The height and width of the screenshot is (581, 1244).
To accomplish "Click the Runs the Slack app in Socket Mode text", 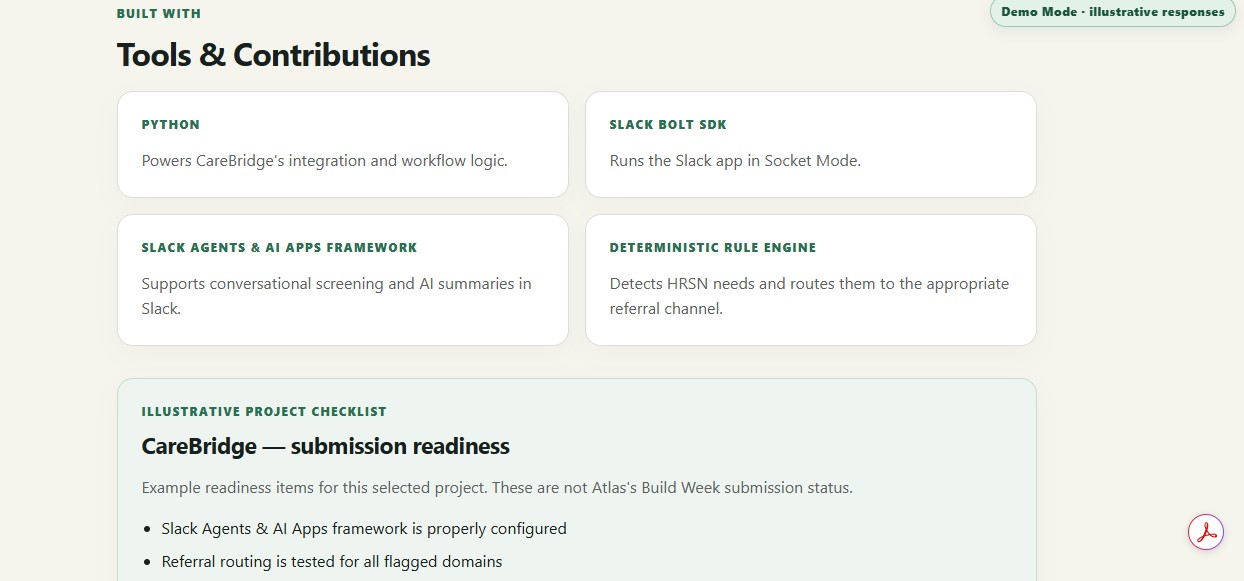I will pos(735,160).
